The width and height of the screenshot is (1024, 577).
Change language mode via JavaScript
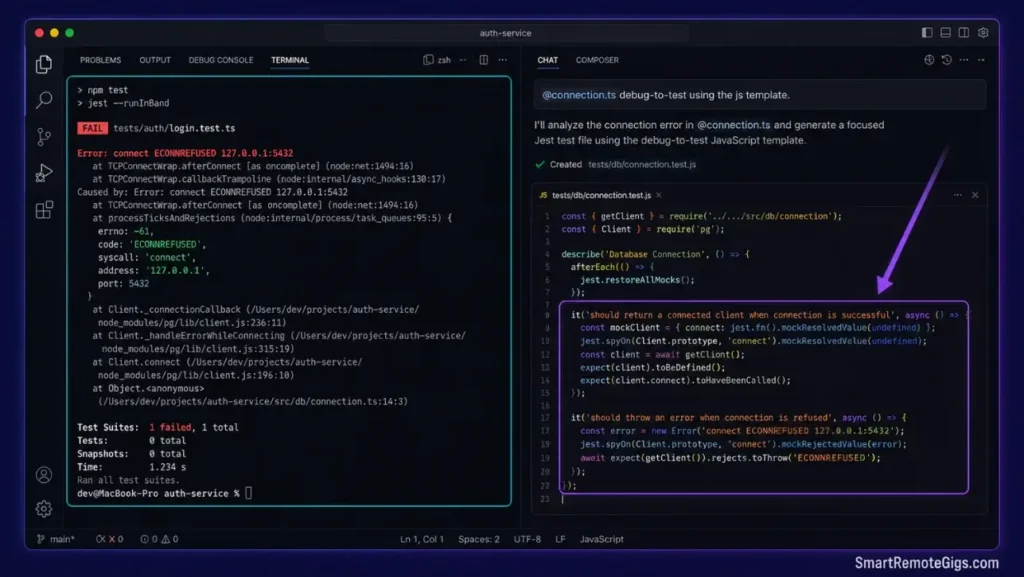tap(601, 539)
